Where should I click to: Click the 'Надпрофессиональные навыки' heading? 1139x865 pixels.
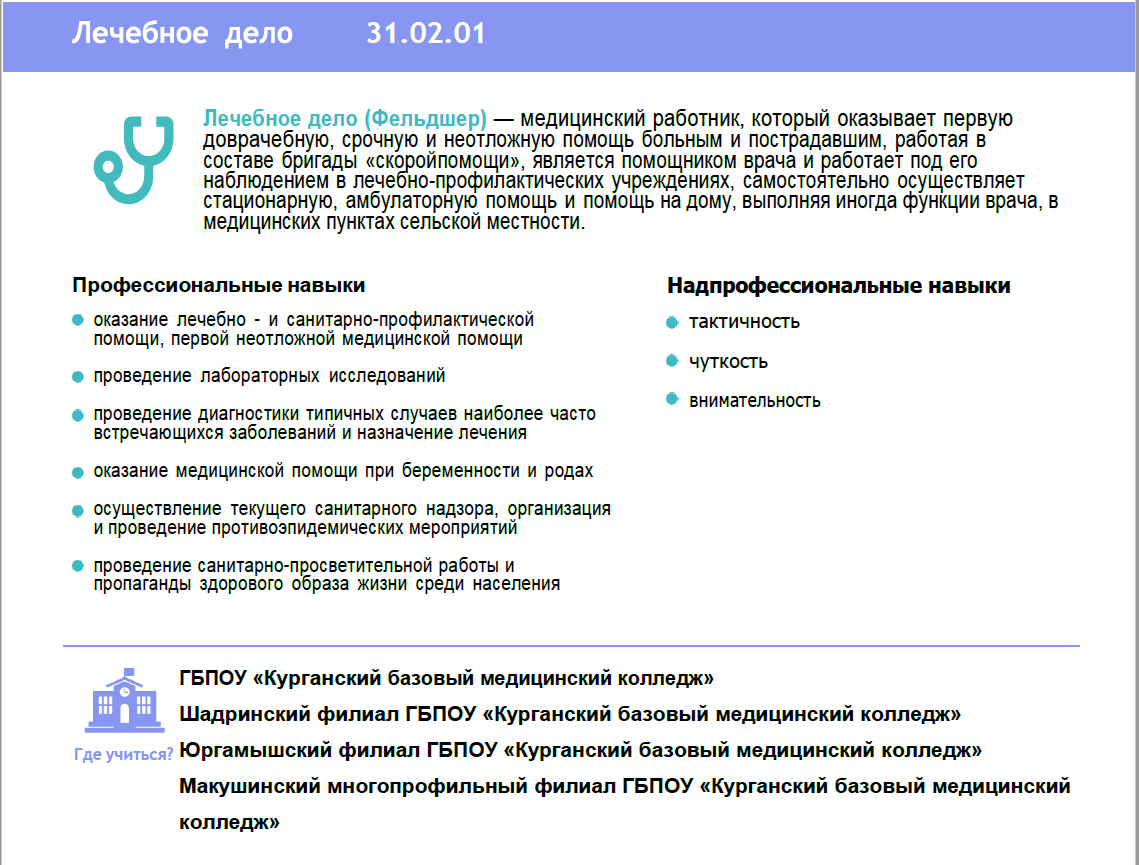pos(839,285)
